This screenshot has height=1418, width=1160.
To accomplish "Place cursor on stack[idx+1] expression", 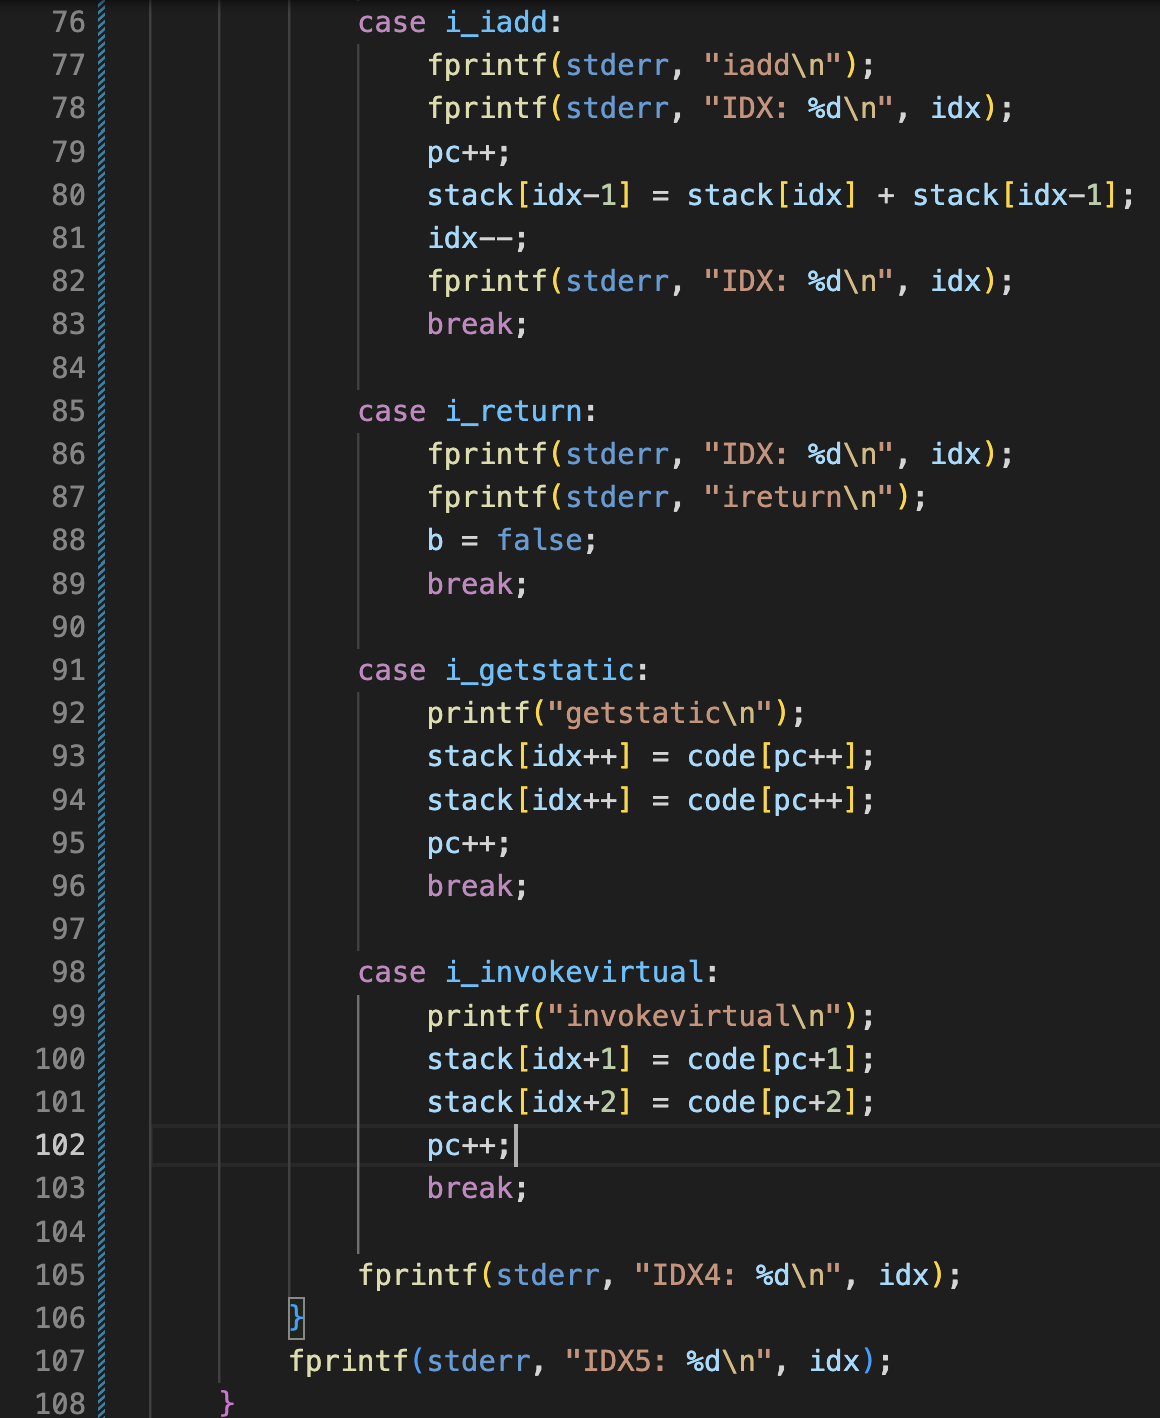I will pyautogui.click(x=529, y=1059).
